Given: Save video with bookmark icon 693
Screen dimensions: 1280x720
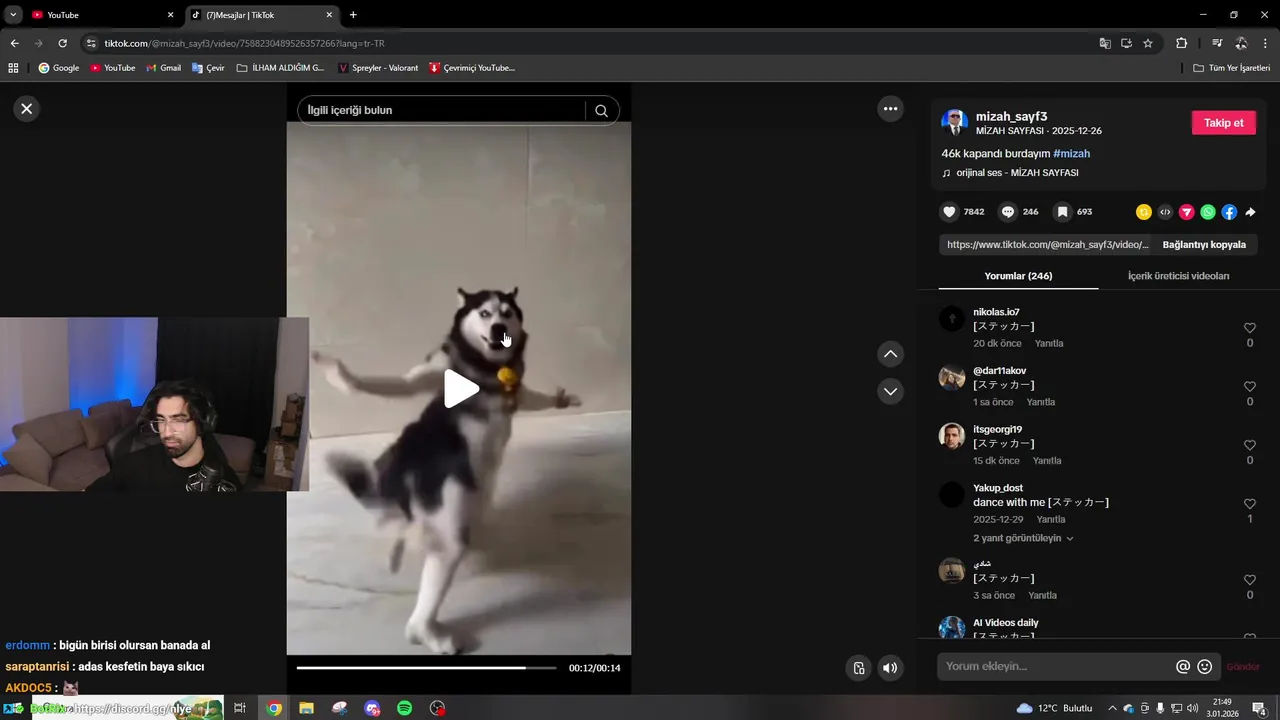Looking at the screenshot, I should tap(1063, 212).
